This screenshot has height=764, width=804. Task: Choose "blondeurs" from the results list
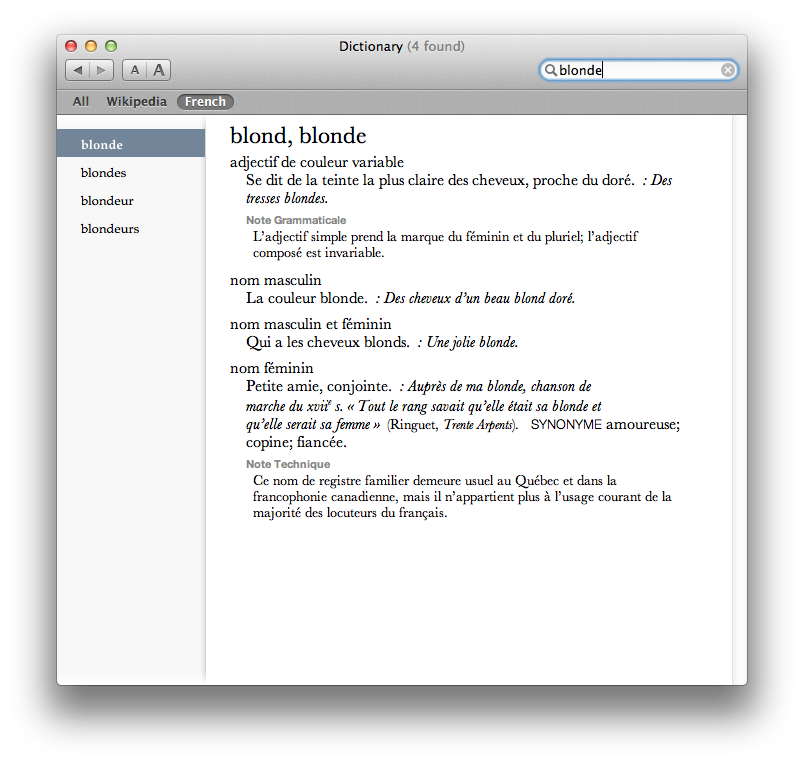(x=110, y=229)
